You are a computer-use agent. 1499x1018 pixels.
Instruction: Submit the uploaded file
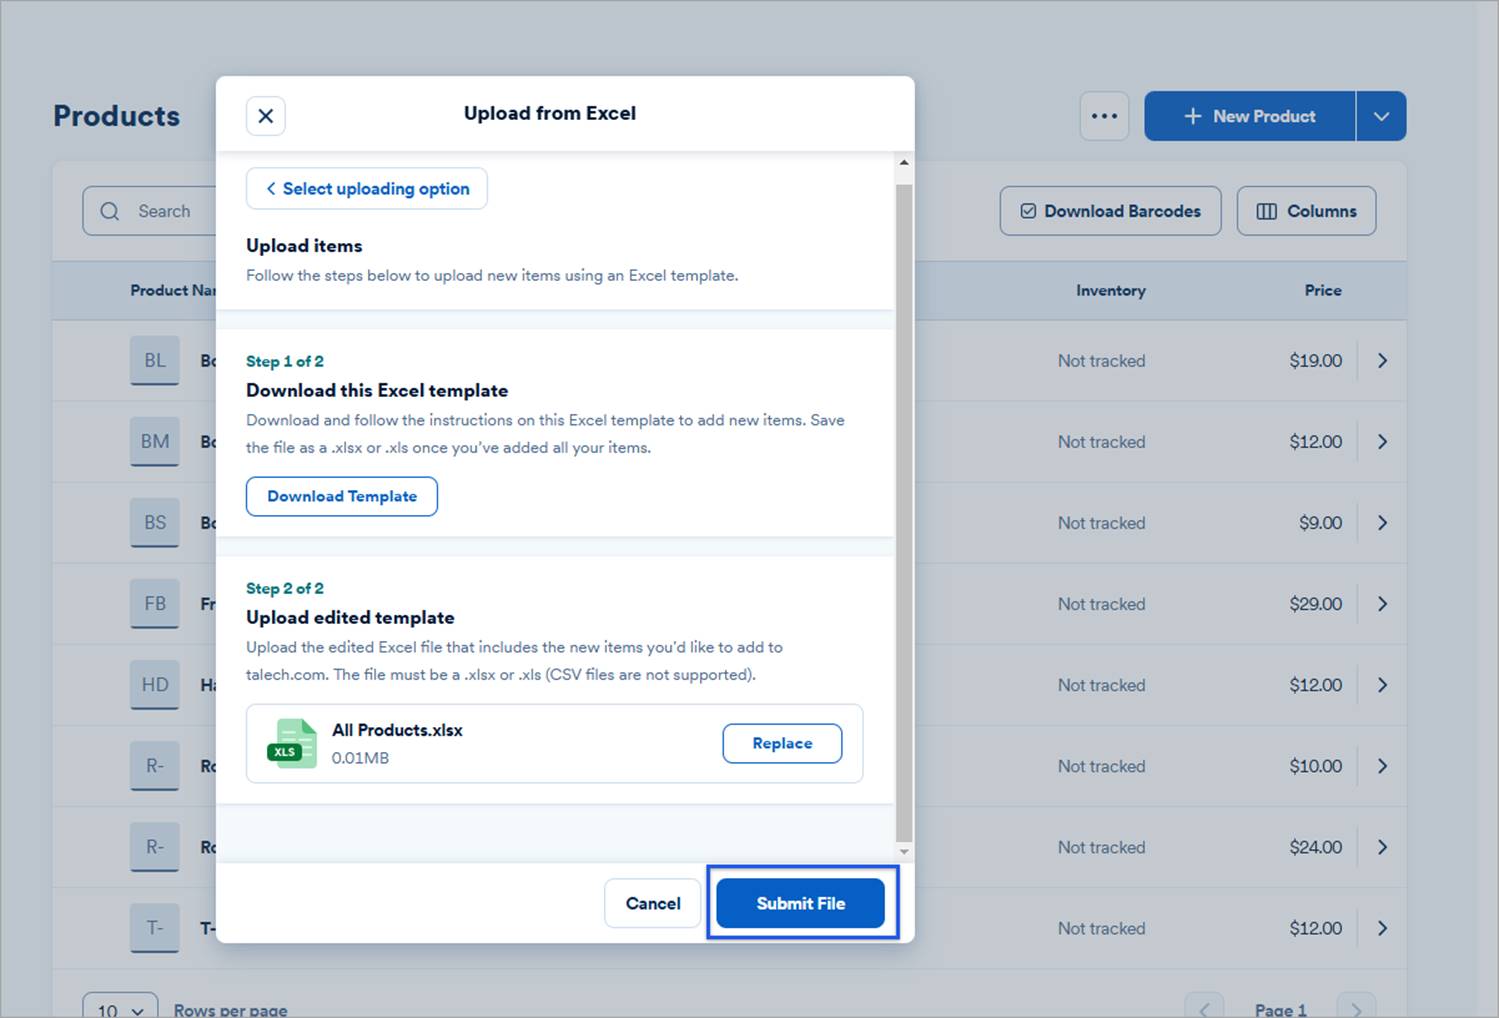(800, 903)
